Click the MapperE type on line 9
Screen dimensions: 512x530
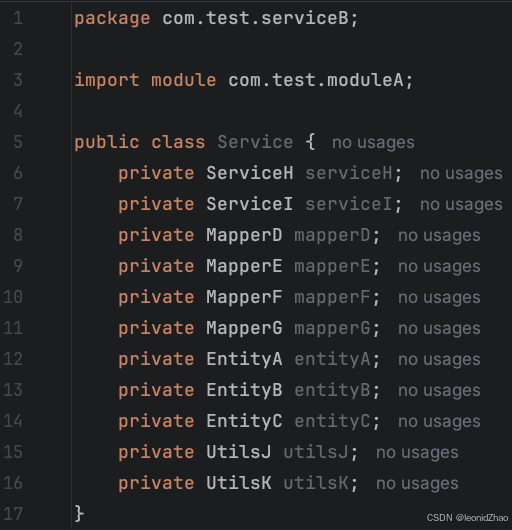click(x=244, y=266)
